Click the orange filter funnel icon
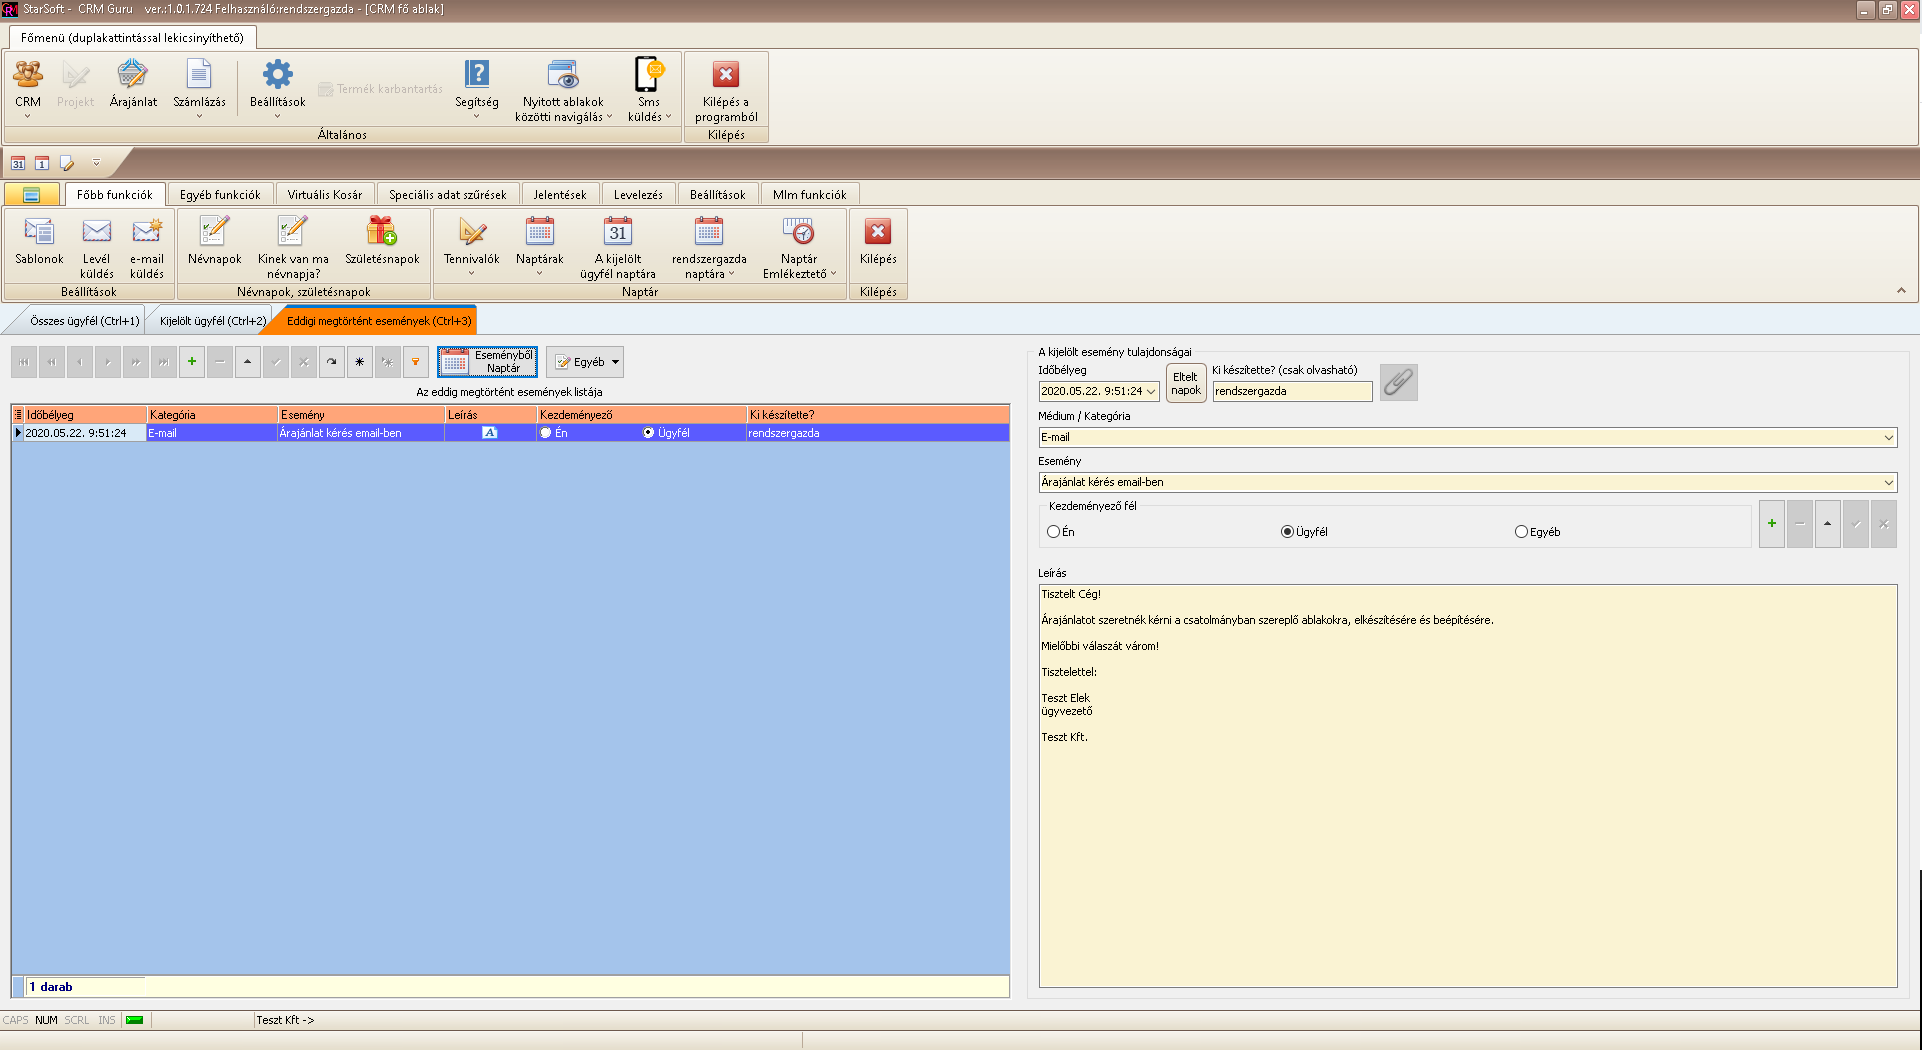Screen dimensions: 1922x1050 416,362
